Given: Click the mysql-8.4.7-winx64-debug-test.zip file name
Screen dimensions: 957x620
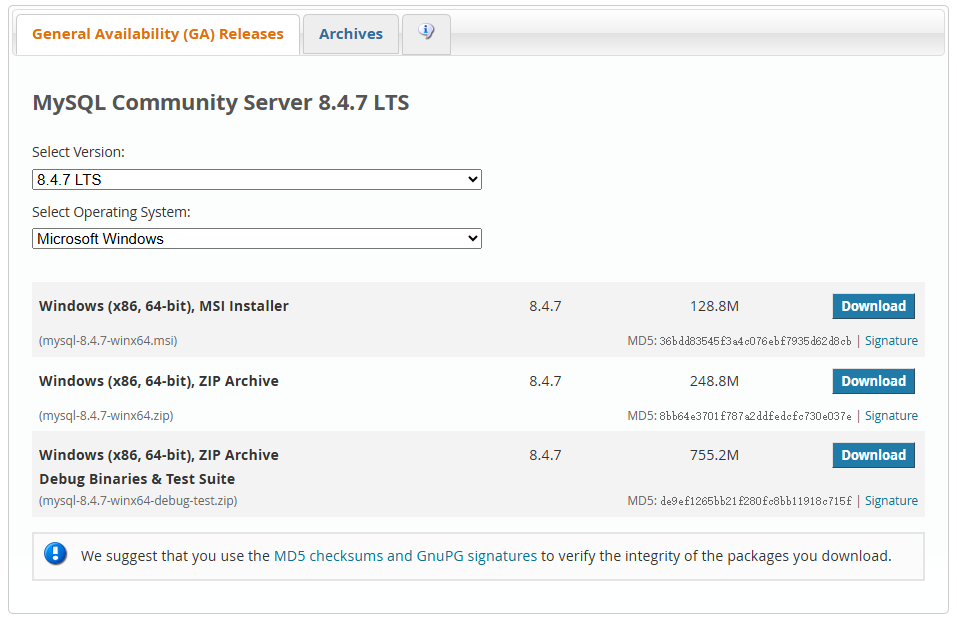Looking at the screenshot, I should (138, 501).
